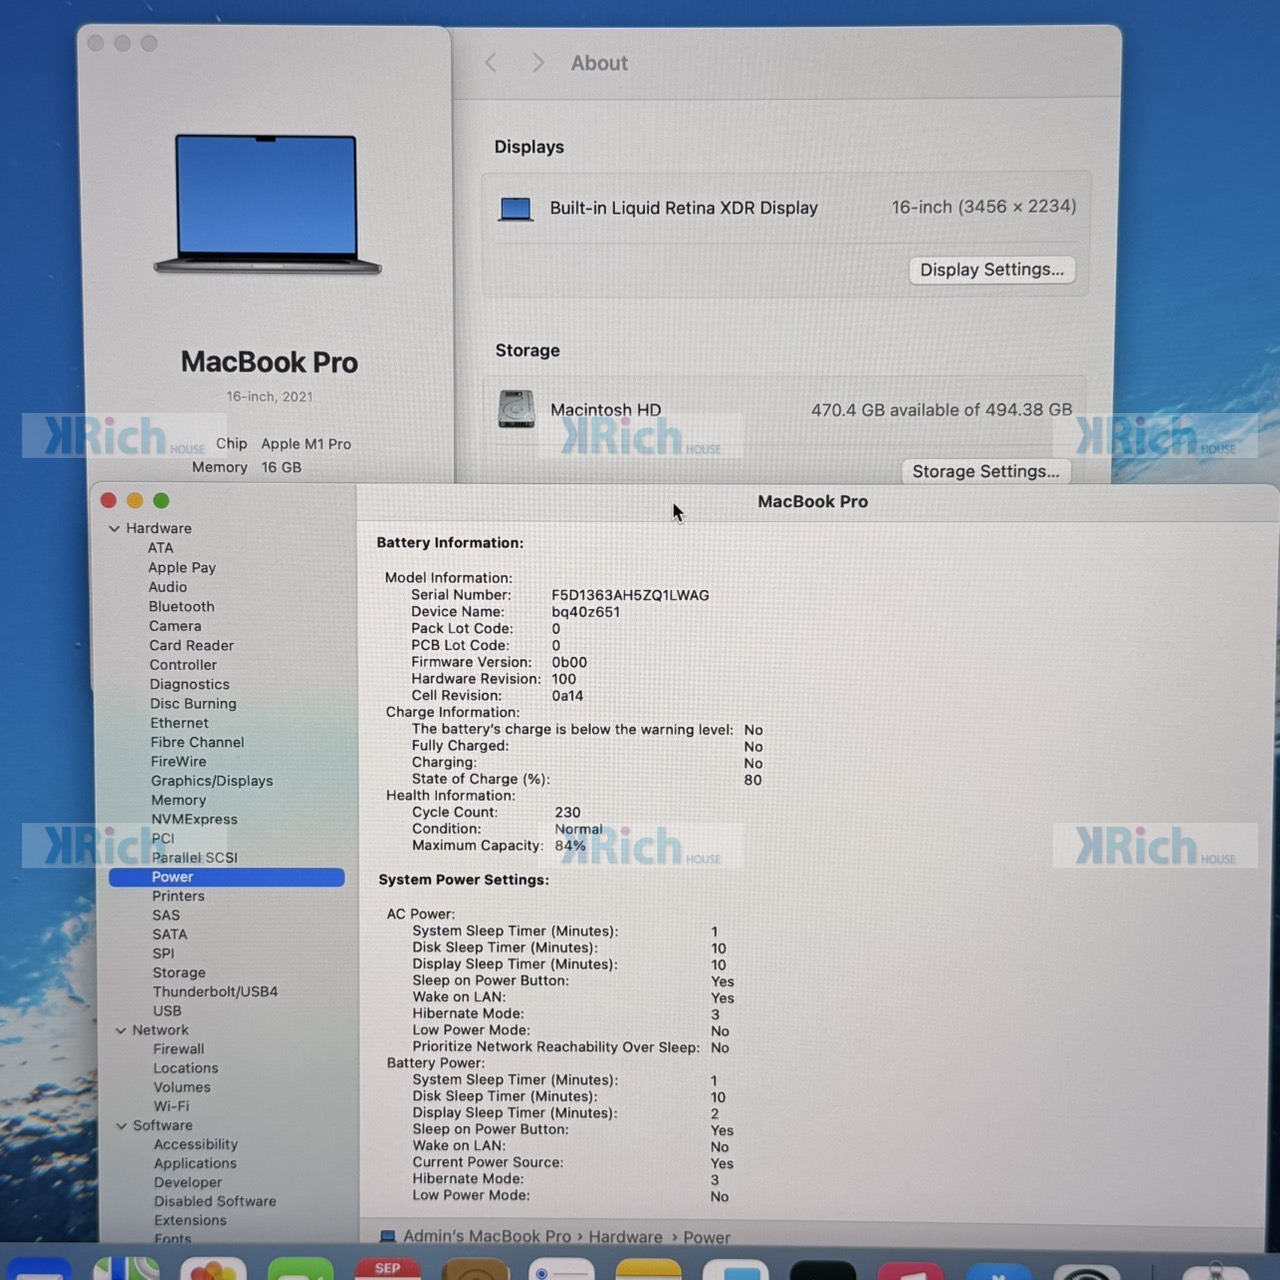This screenshot has height=1280, width=1280.
Task: Click Power in the path bar
Action: click(x=707, y=1238)
